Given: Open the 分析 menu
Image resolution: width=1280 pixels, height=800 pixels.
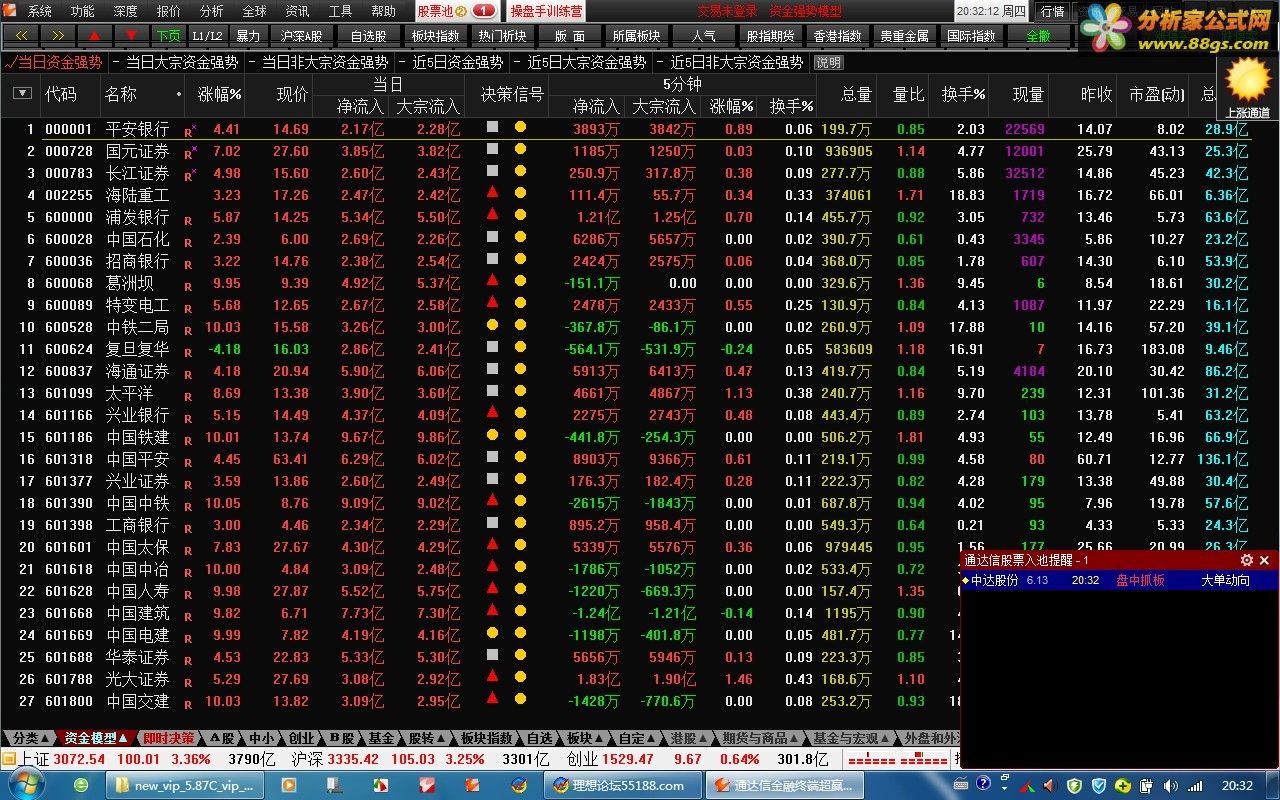Looking at the screenshot, I should click(x=212, y=11).
